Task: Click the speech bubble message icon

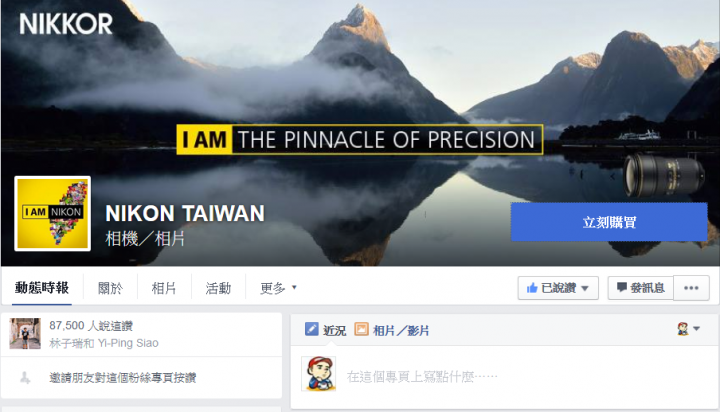Action: tap(622, 288)
